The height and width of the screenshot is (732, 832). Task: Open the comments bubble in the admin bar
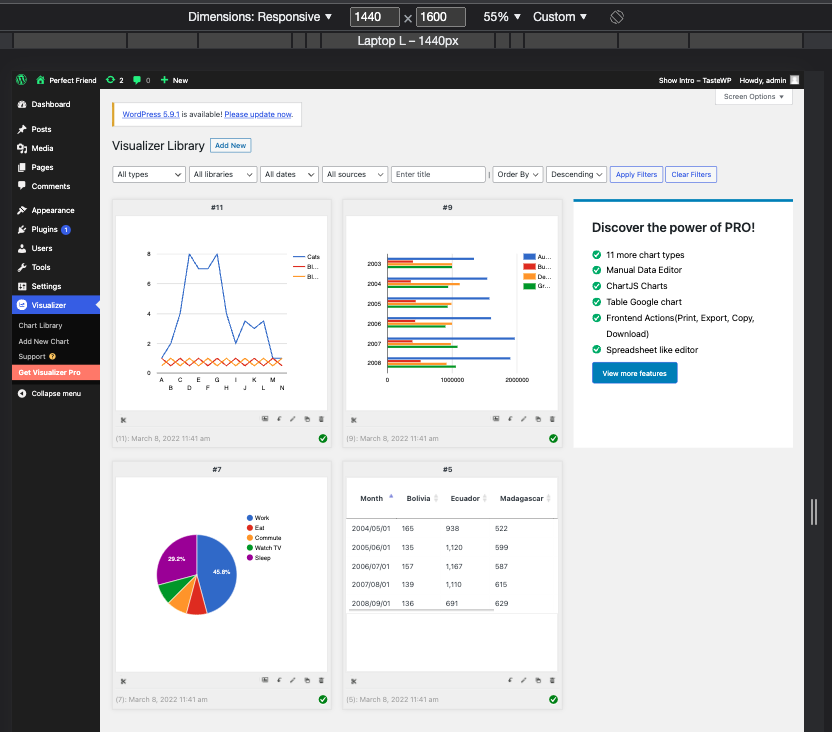pos(141,80)
